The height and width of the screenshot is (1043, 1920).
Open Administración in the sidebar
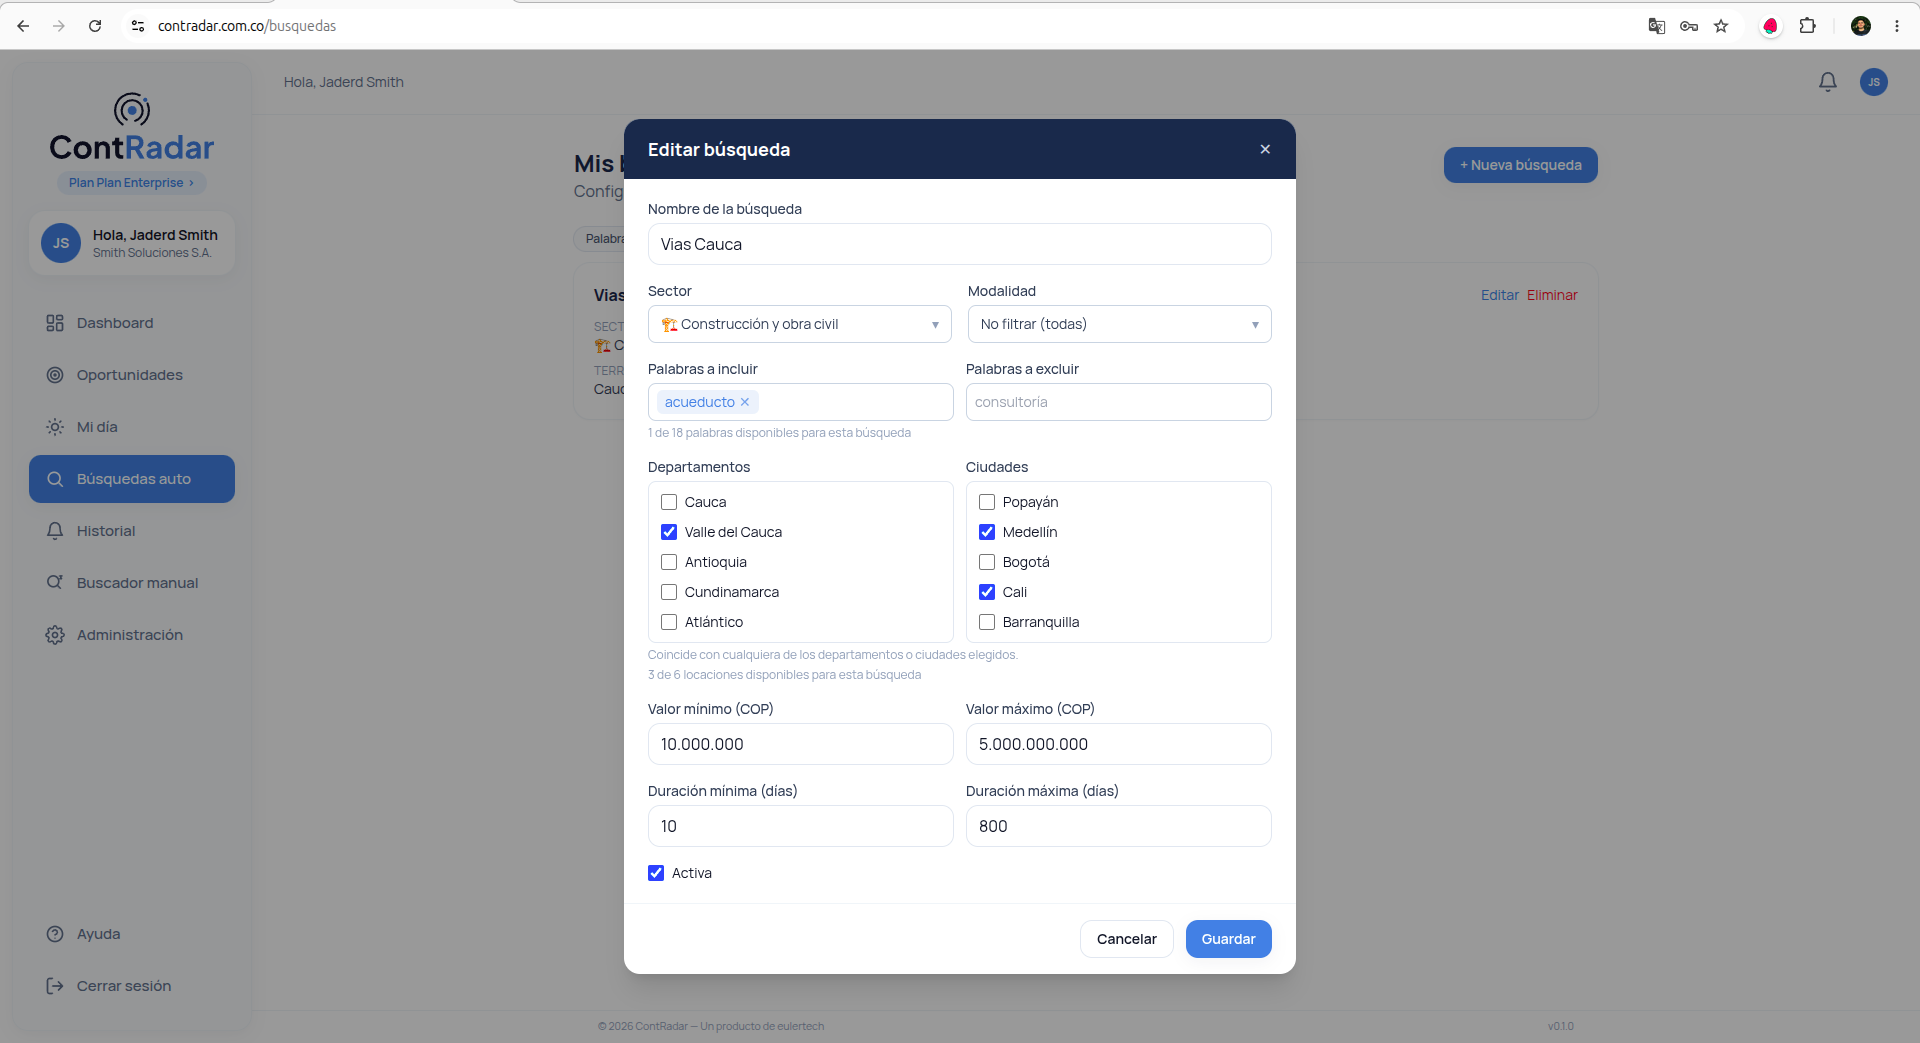(132, 635)
